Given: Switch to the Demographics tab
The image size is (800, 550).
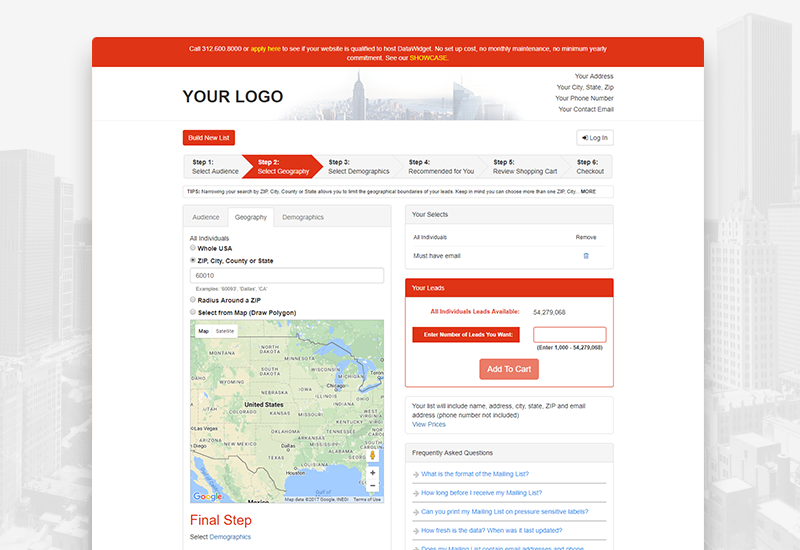Looking at the screenshot, I should click(x=303, y=217).
